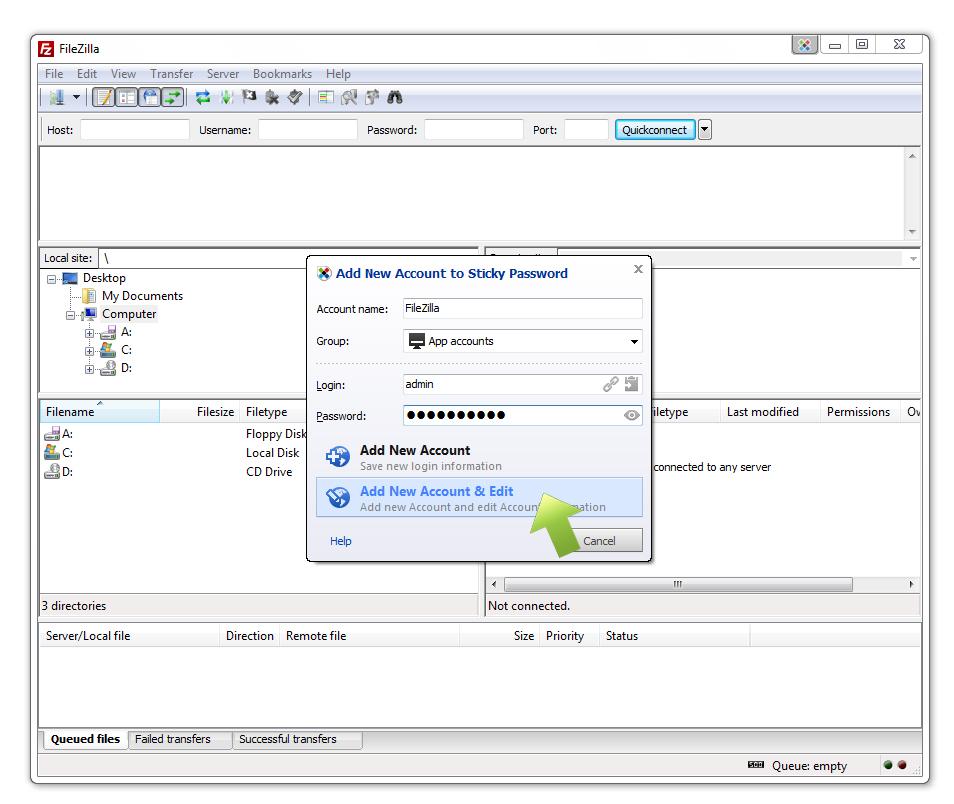Toggle the message log display

tap(104, 97)
